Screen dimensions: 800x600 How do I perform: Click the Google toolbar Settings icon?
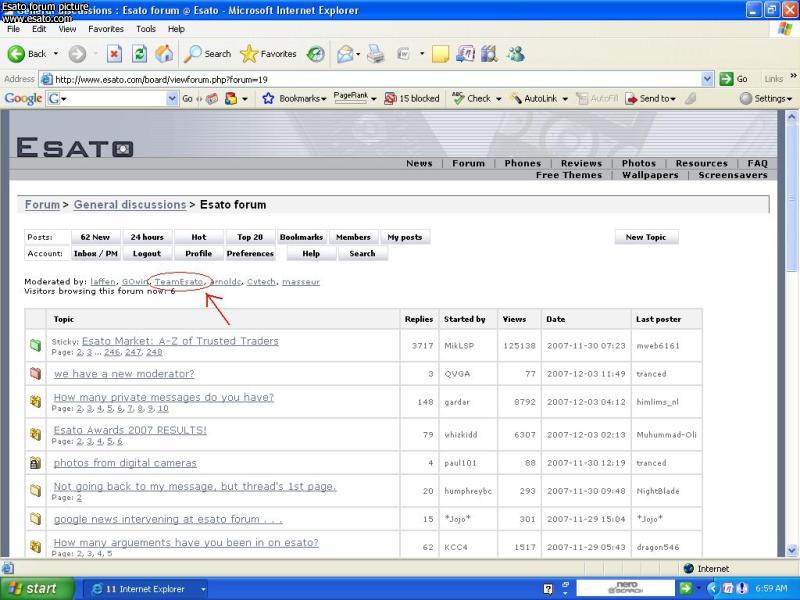[x=745, y=98]
